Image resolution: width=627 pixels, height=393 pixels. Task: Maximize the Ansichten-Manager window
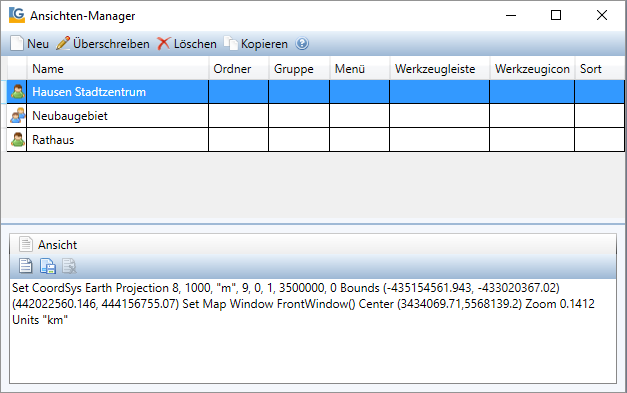pos(556,15)
